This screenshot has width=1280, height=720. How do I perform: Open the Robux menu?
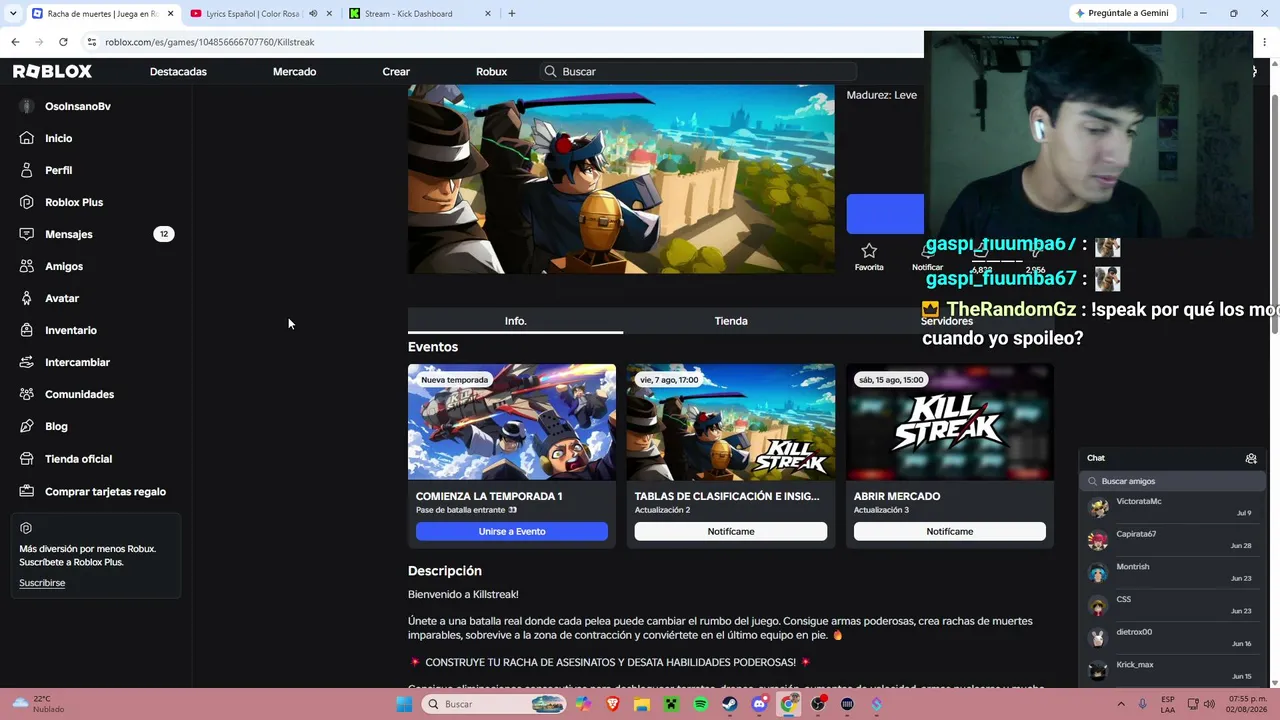tap(491, 72)
